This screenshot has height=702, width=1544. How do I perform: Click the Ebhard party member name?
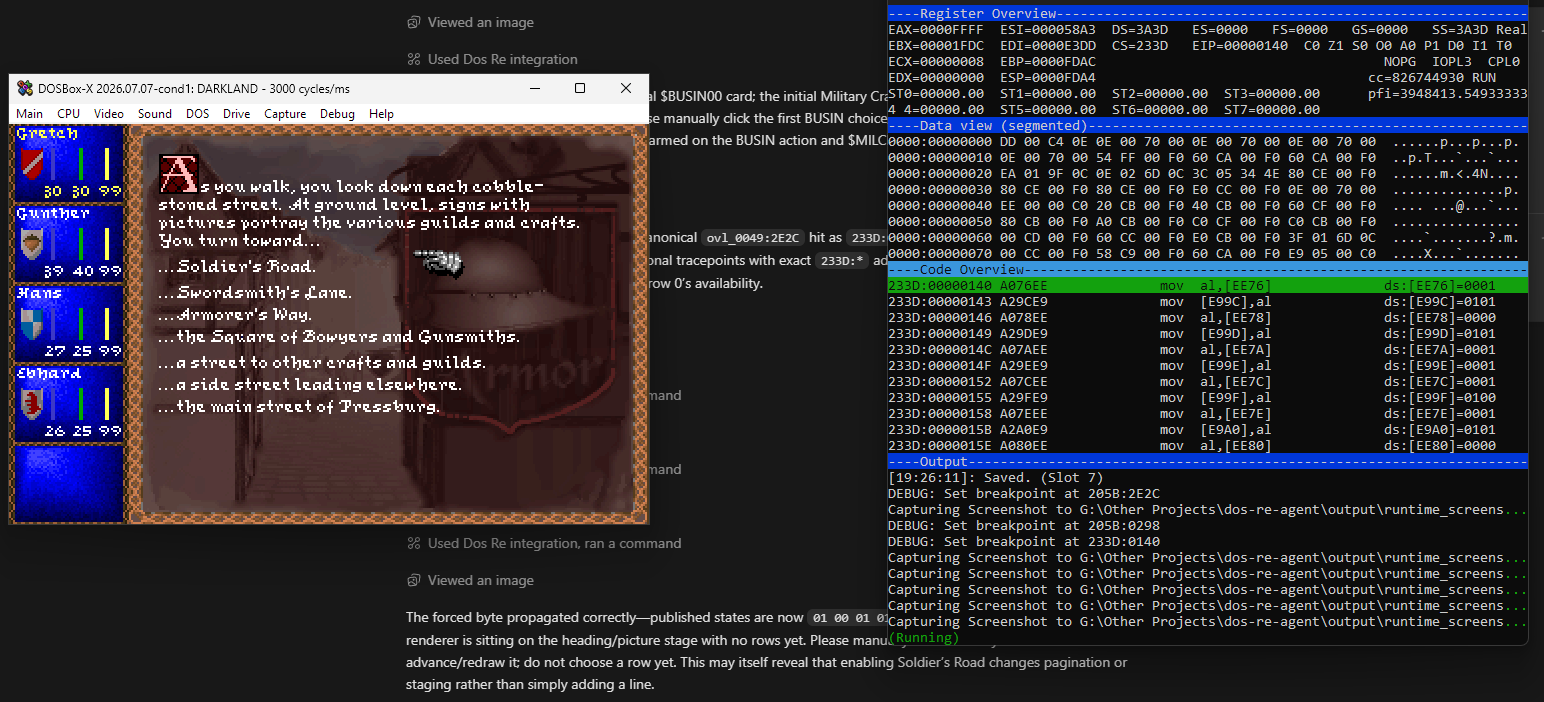tap(49, 373)
